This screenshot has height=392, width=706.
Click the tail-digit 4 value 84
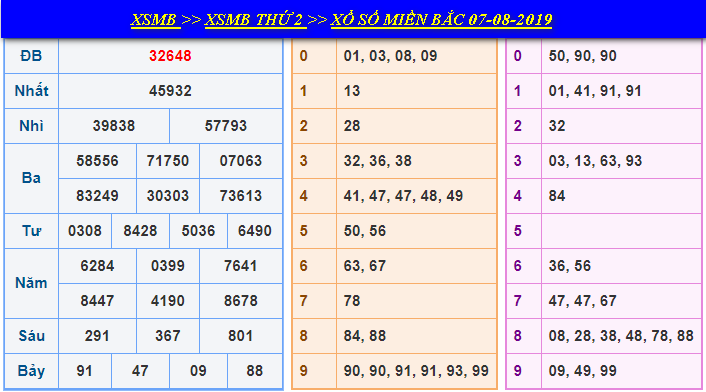pos(557,196)
